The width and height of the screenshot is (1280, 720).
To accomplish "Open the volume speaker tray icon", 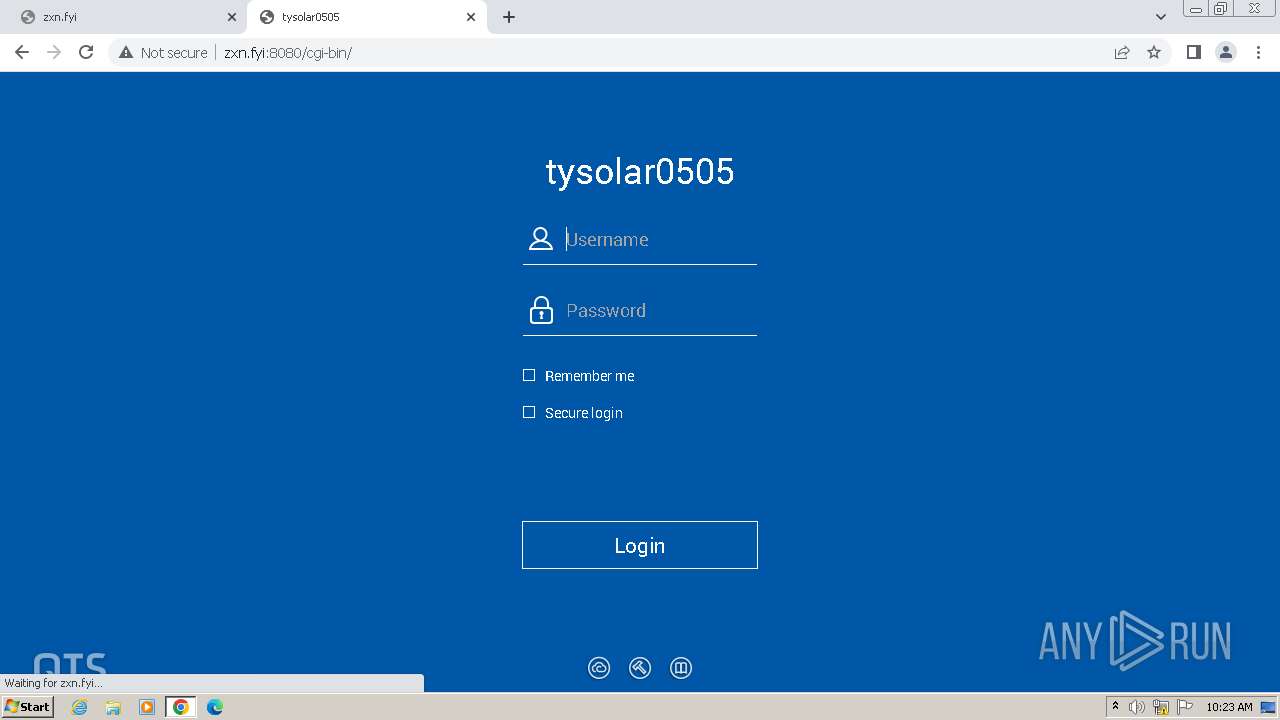I will (1137, 707).
